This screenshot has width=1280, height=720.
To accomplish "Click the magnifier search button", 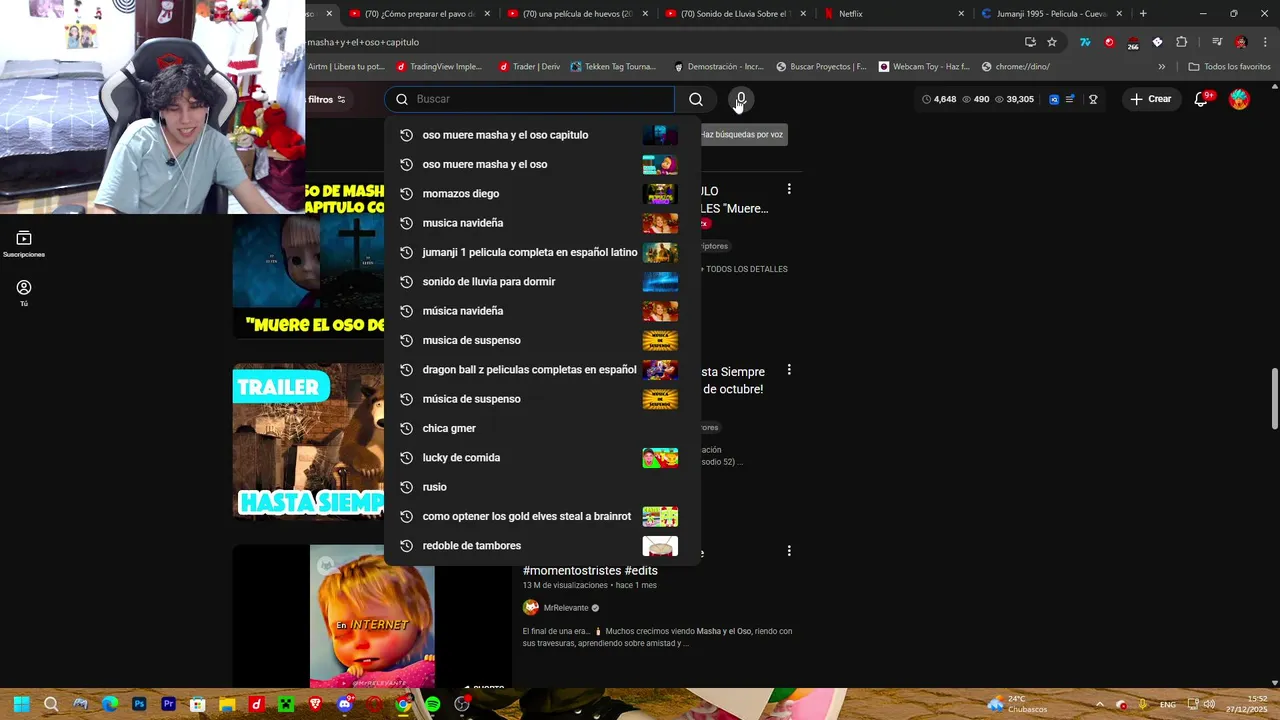I will tap(696, 99).
